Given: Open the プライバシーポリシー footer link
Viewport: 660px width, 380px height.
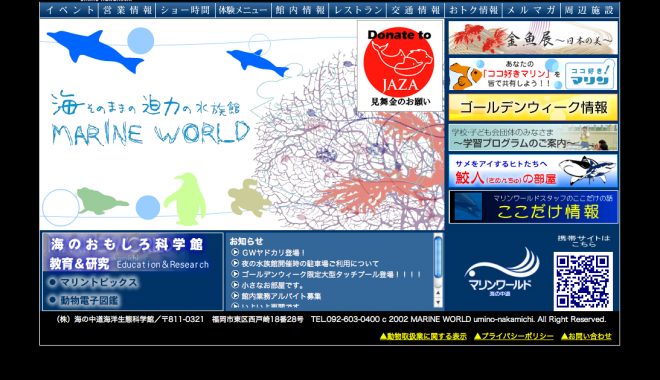Looking at the screenshot, I should coord(514,336).
